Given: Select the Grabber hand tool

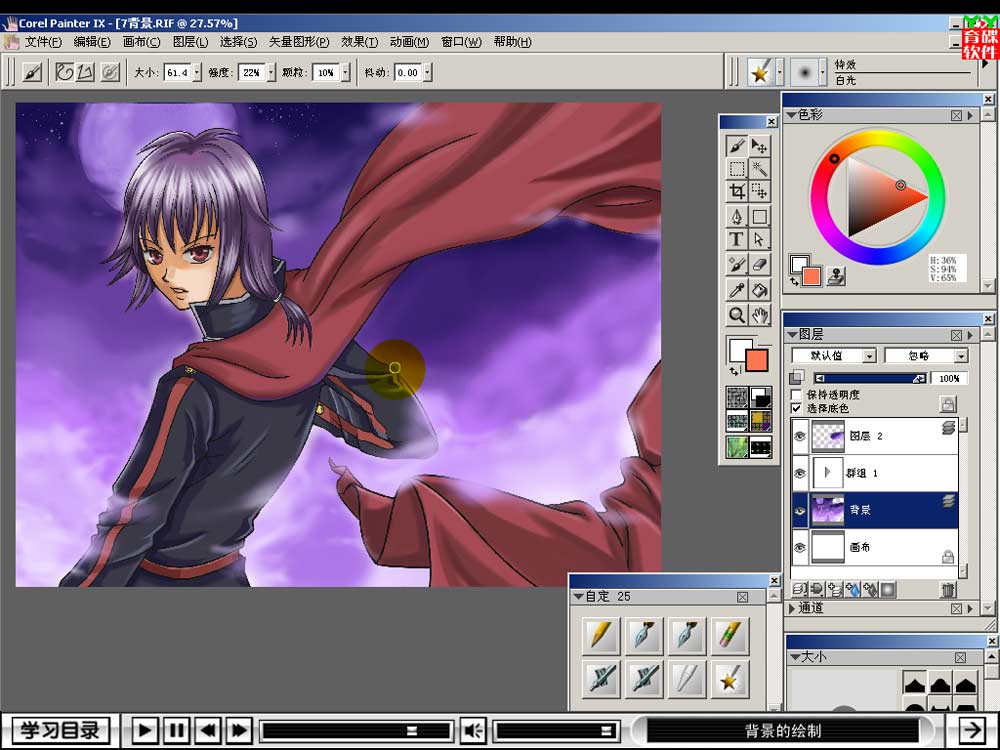Looking at the screenshot, I should click(759, 315).
